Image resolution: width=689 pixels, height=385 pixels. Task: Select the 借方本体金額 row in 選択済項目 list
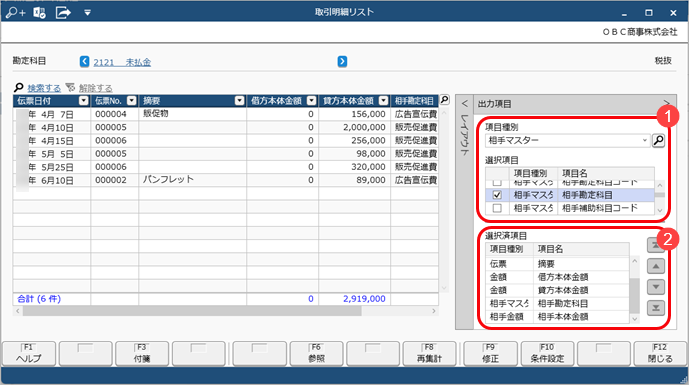point(557,277)
